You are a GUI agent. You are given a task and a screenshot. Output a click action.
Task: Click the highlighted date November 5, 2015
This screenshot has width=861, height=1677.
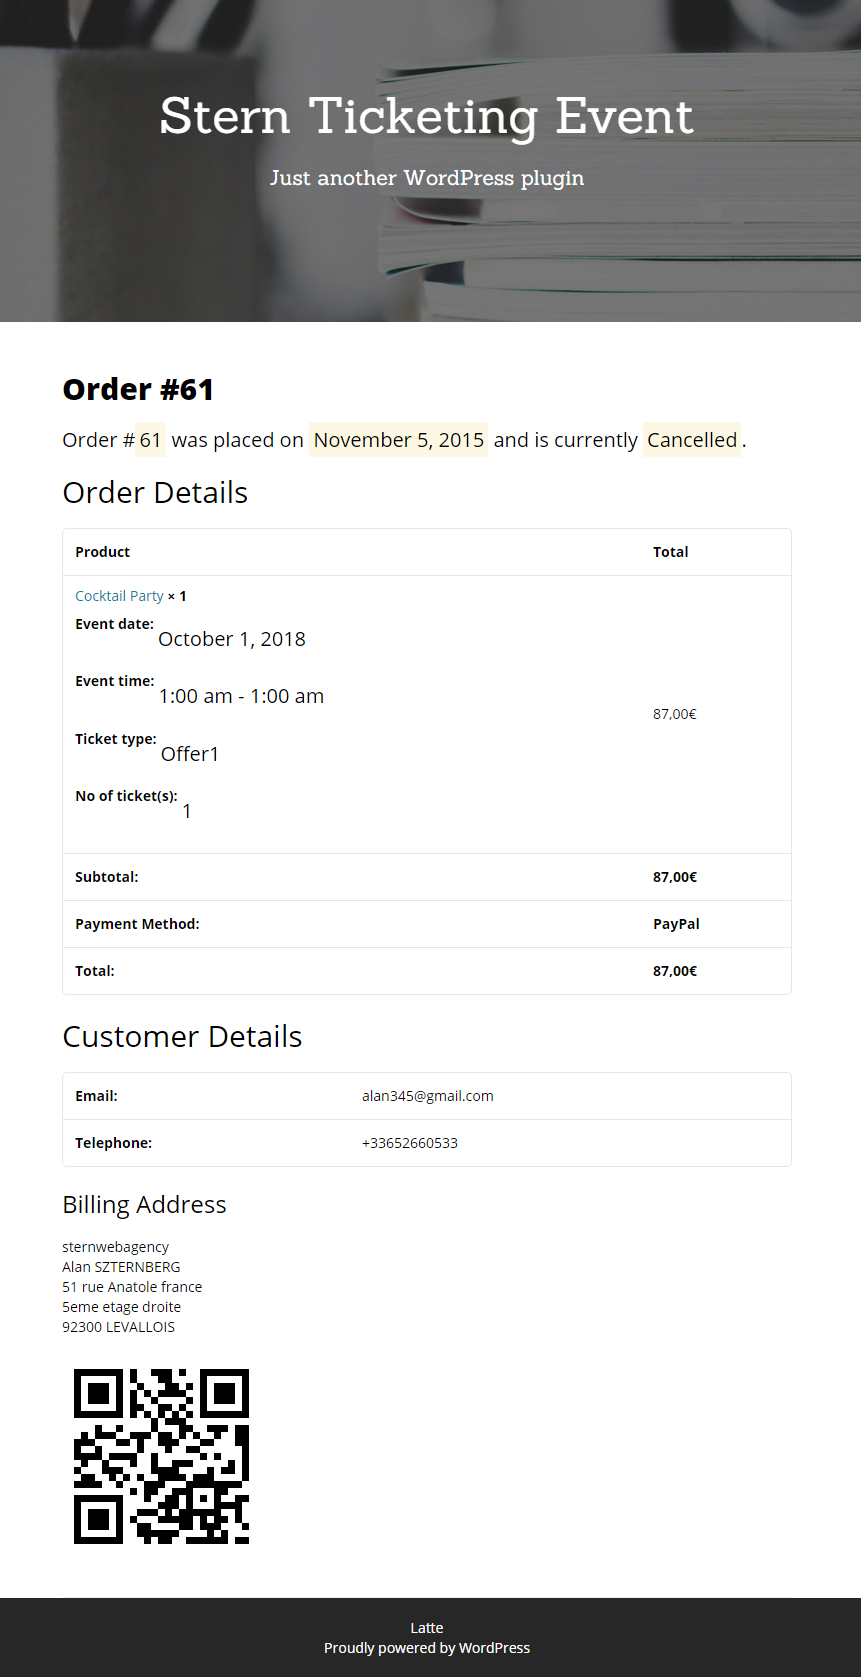398,440
